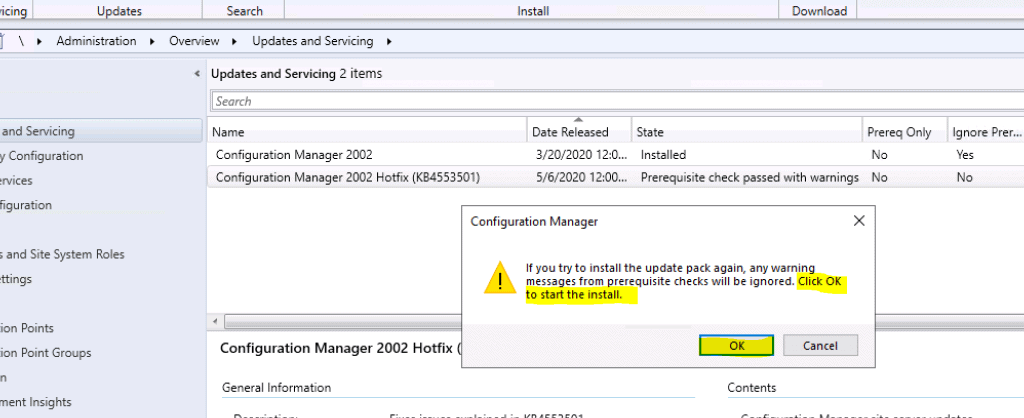Click Administration in the breadcrumb path
Image resolution: width=1024 pixels, height=418 pixels.
96,41
